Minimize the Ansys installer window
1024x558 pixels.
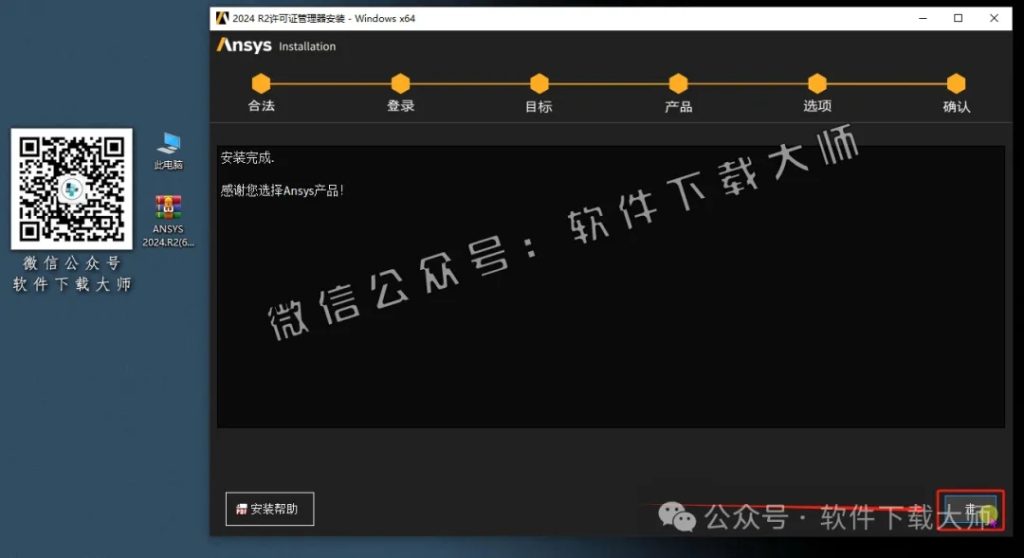(923, 18)
